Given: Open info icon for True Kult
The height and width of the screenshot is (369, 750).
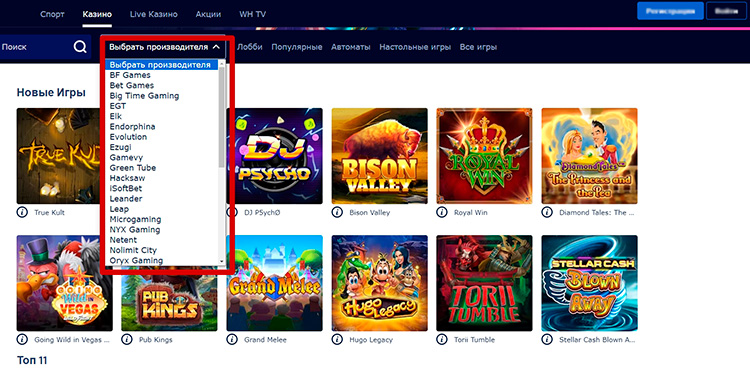Looking at the screenshot, I should coord(22,212).
